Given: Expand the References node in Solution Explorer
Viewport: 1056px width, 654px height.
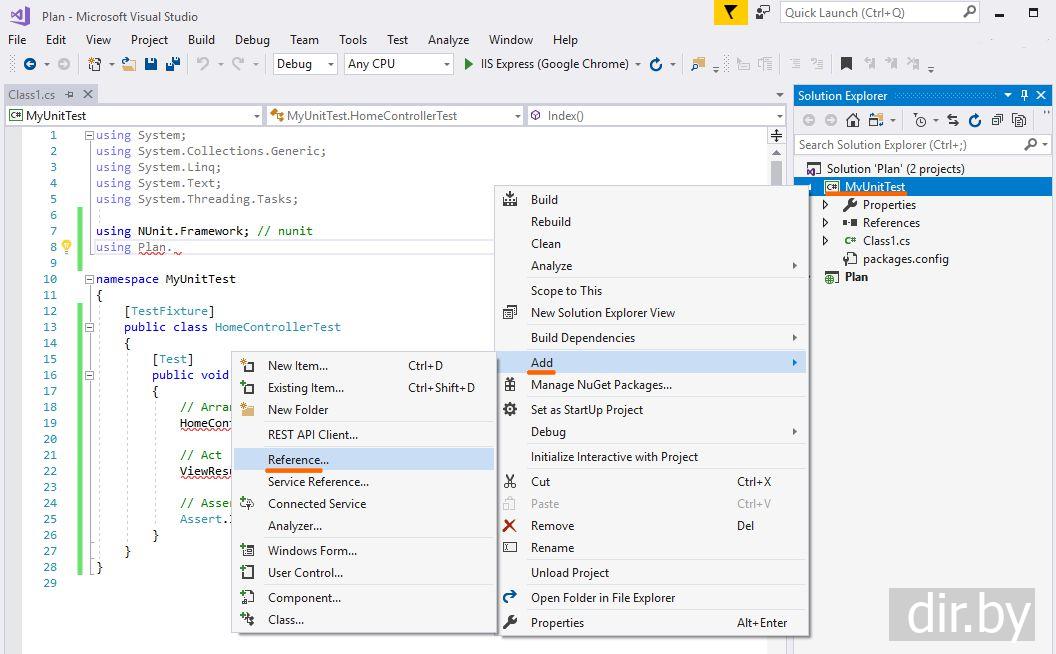Looking at the screenshot, I should [x=825, y=223].
